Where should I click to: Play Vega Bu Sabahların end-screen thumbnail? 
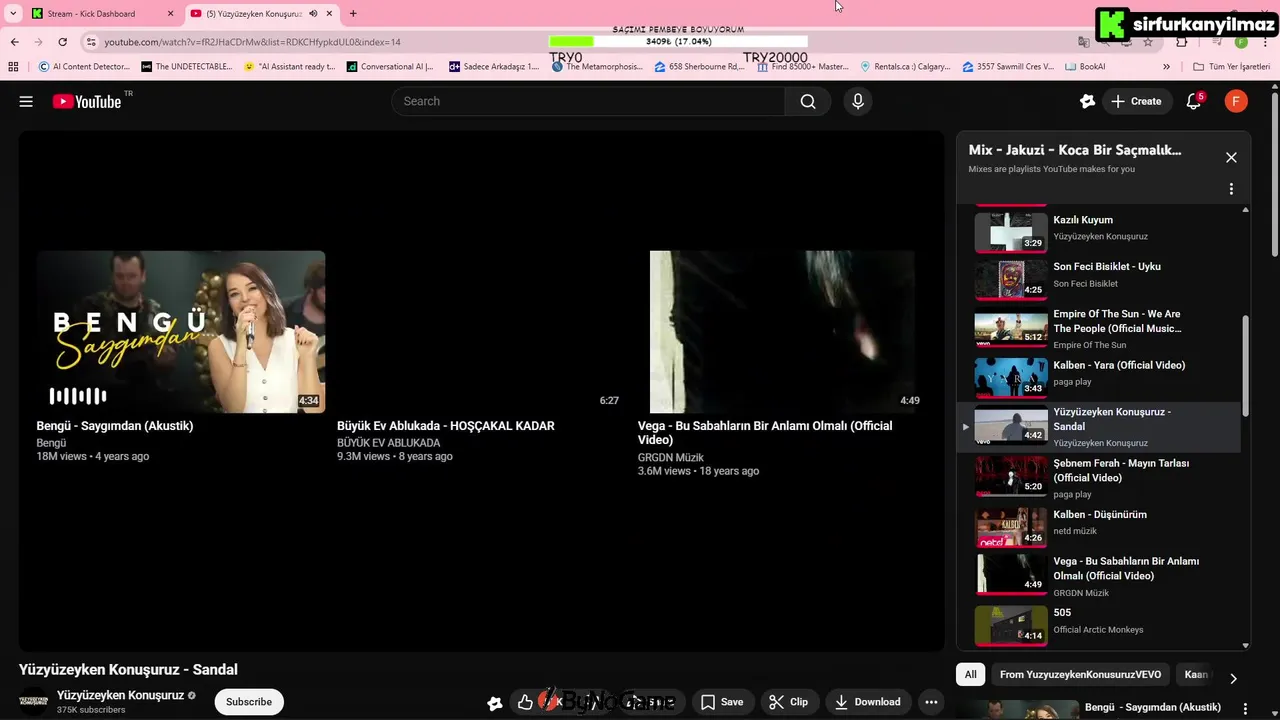[x=782, y=331]
